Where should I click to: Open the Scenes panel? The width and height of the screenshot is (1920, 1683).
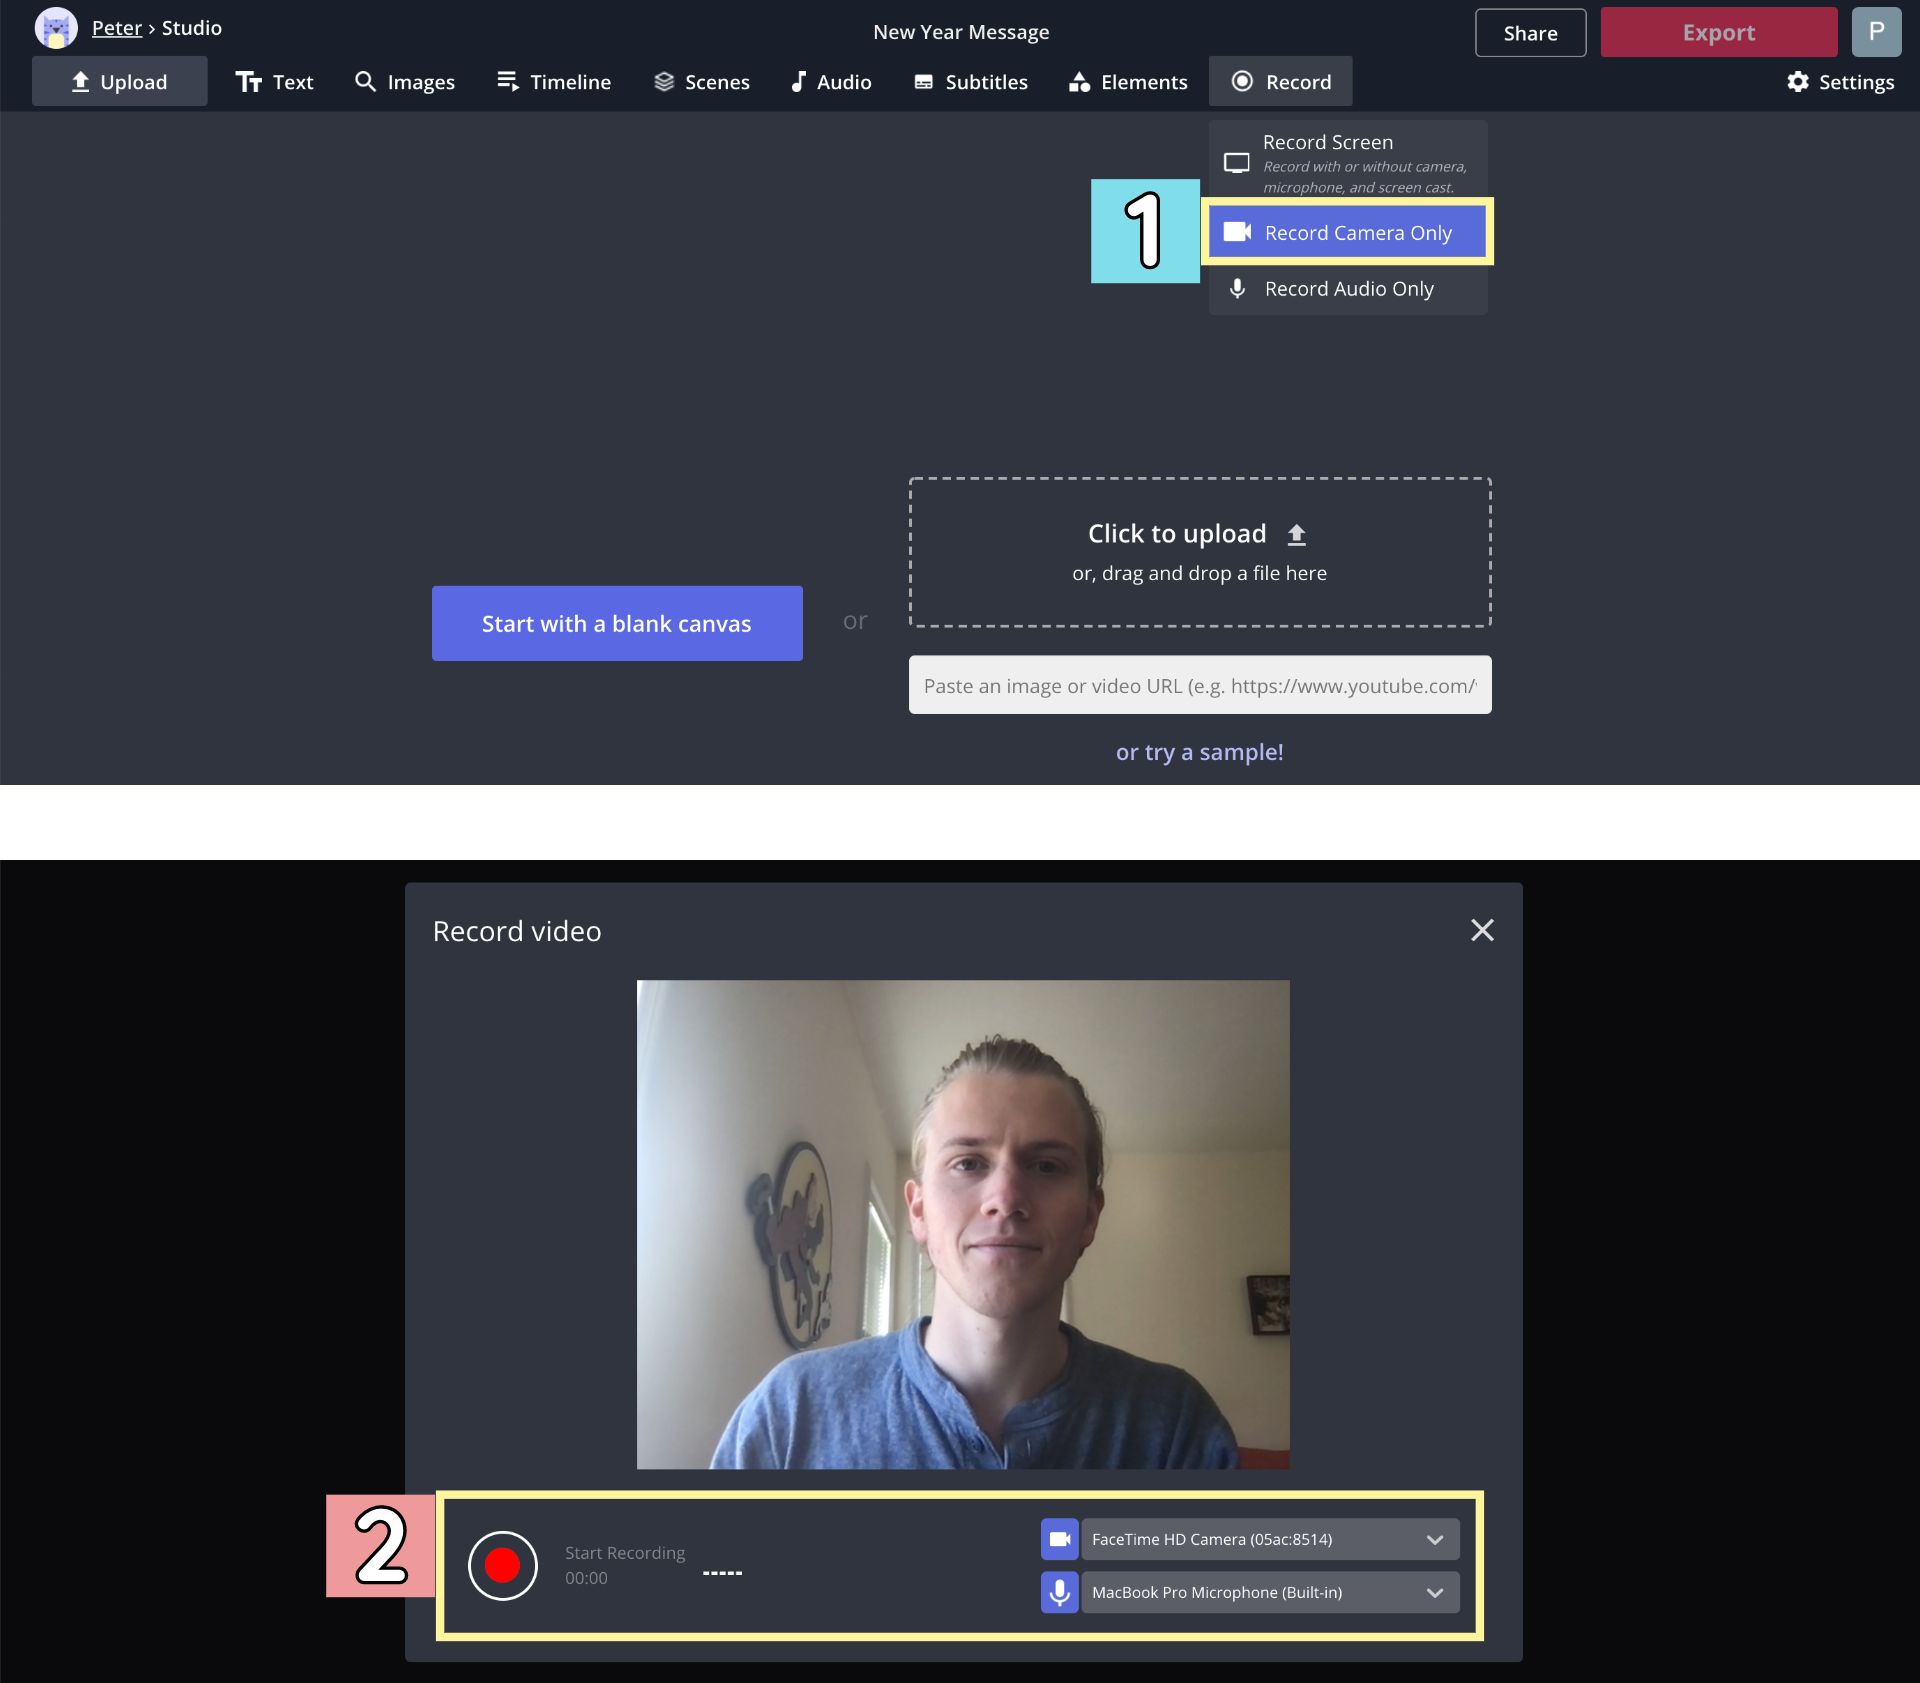701,81
